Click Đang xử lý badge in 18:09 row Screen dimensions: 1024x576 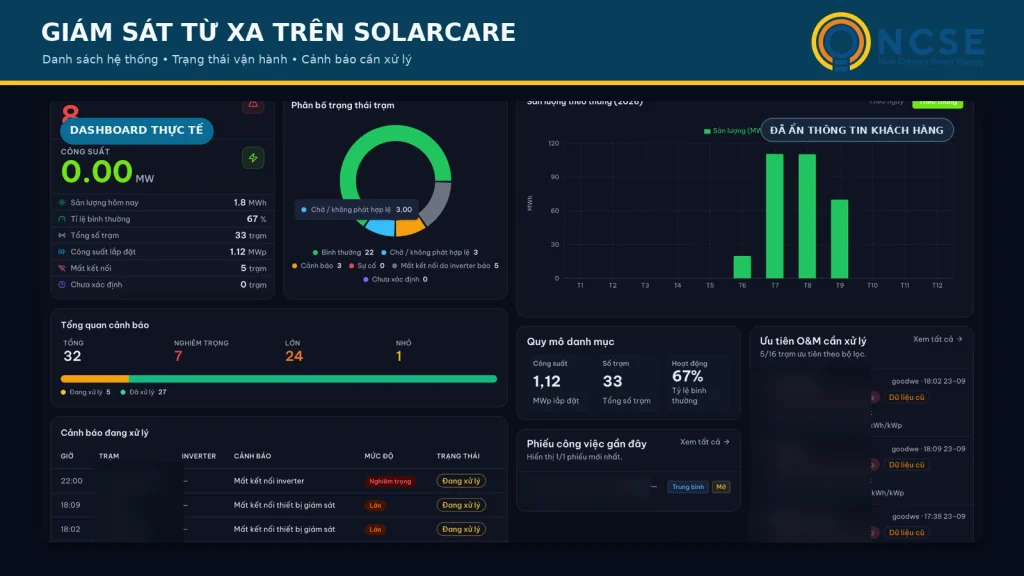pos(461,505)
